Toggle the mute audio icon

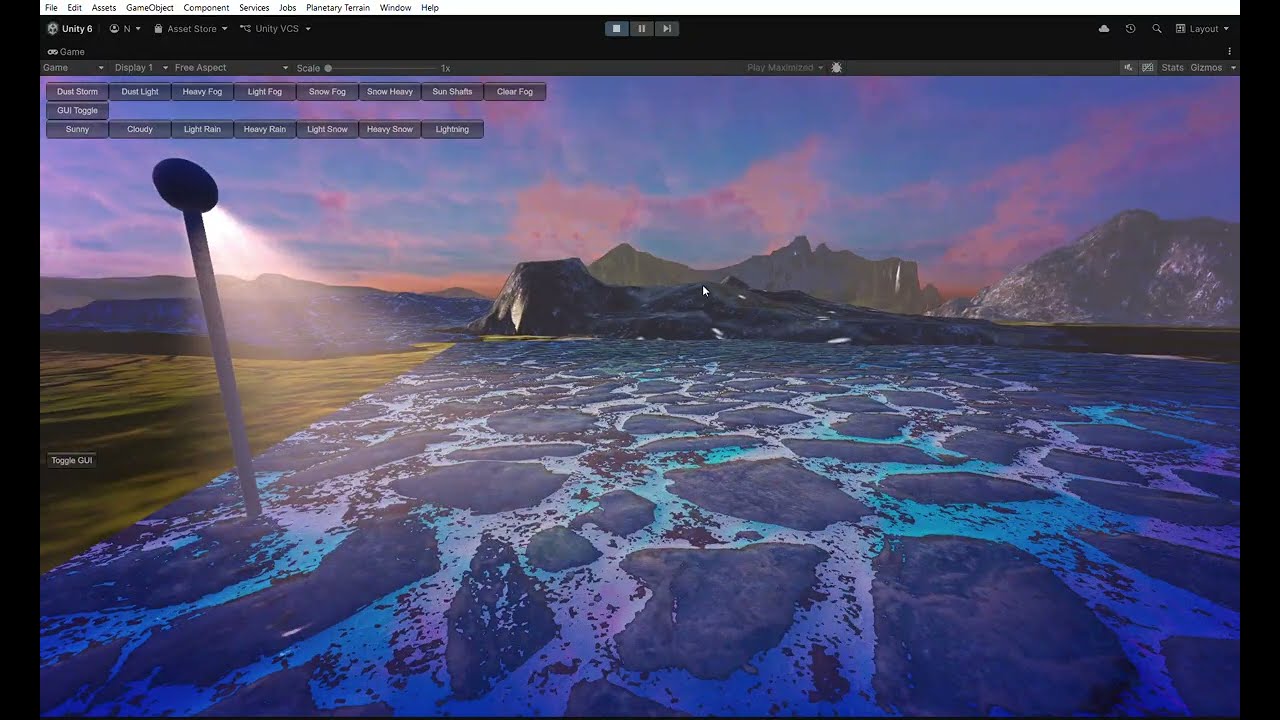tap(1128, 68)
